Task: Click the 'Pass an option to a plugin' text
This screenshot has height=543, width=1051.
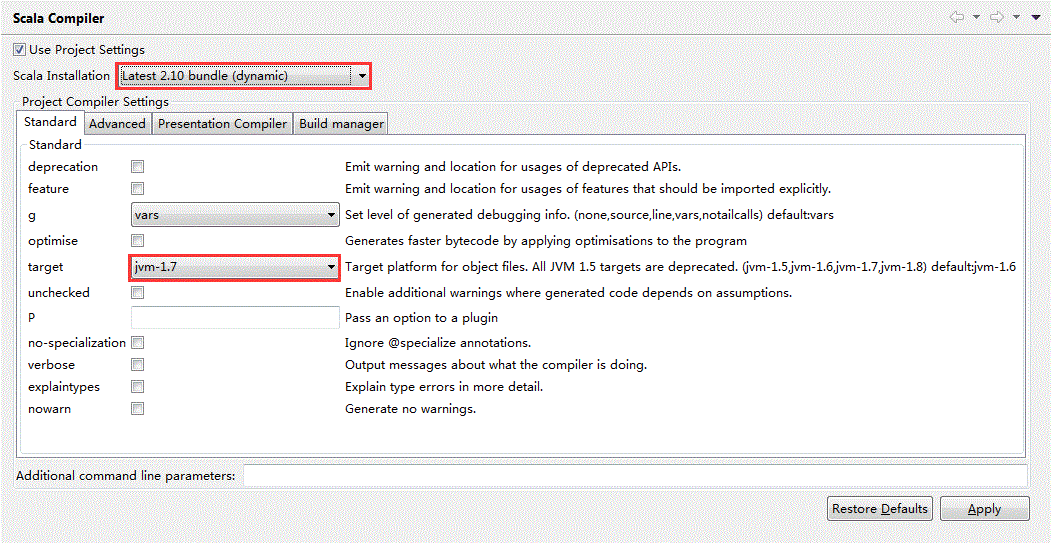Action: click(x=421, y=317)
